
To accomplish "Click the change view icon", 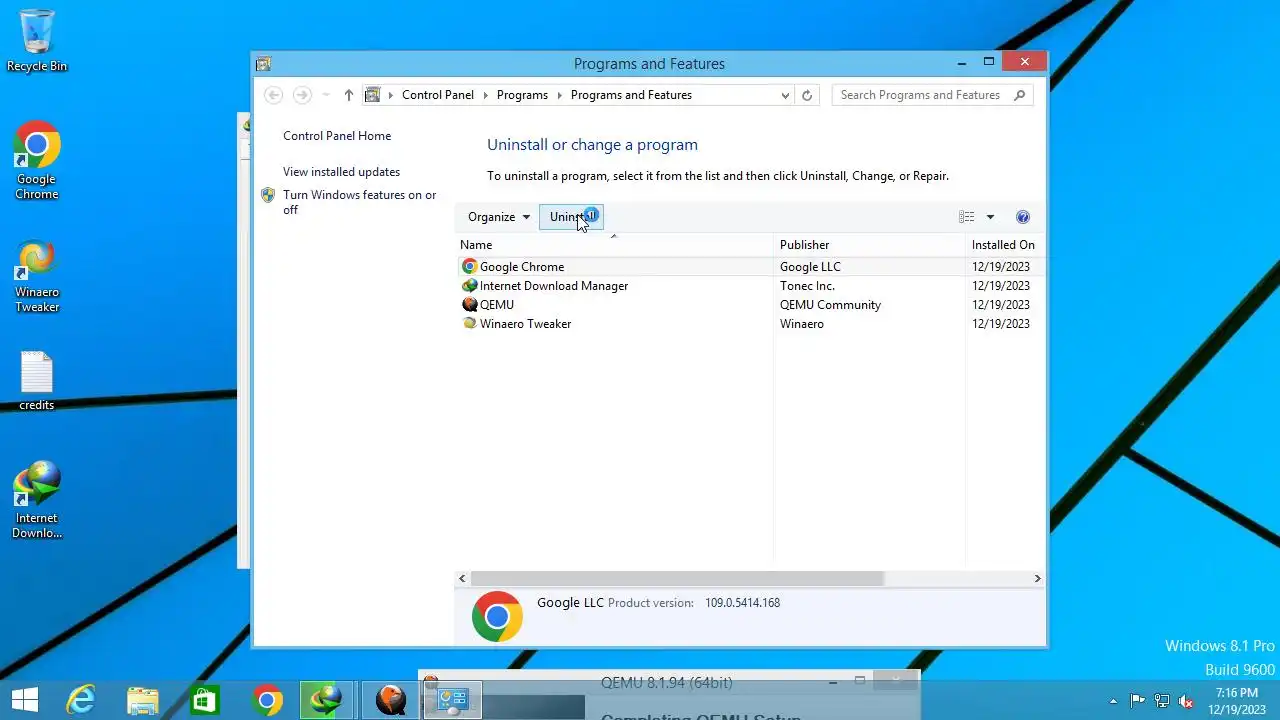I will (x=966, y=217).
